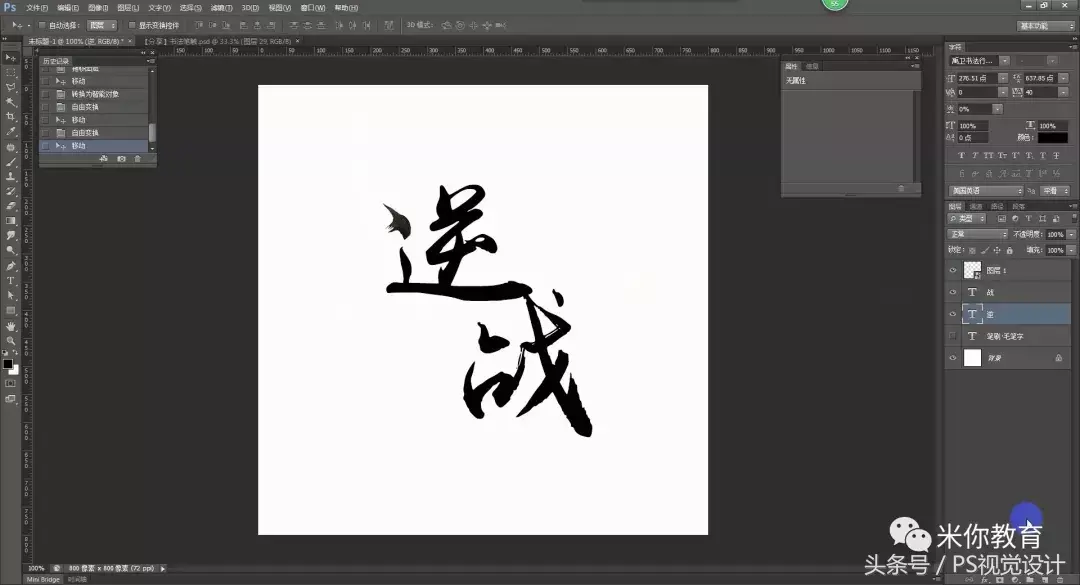The image size is (1080, 585).
Task: Select the Polygonal Lasso tool
Action: pos(10,88)
